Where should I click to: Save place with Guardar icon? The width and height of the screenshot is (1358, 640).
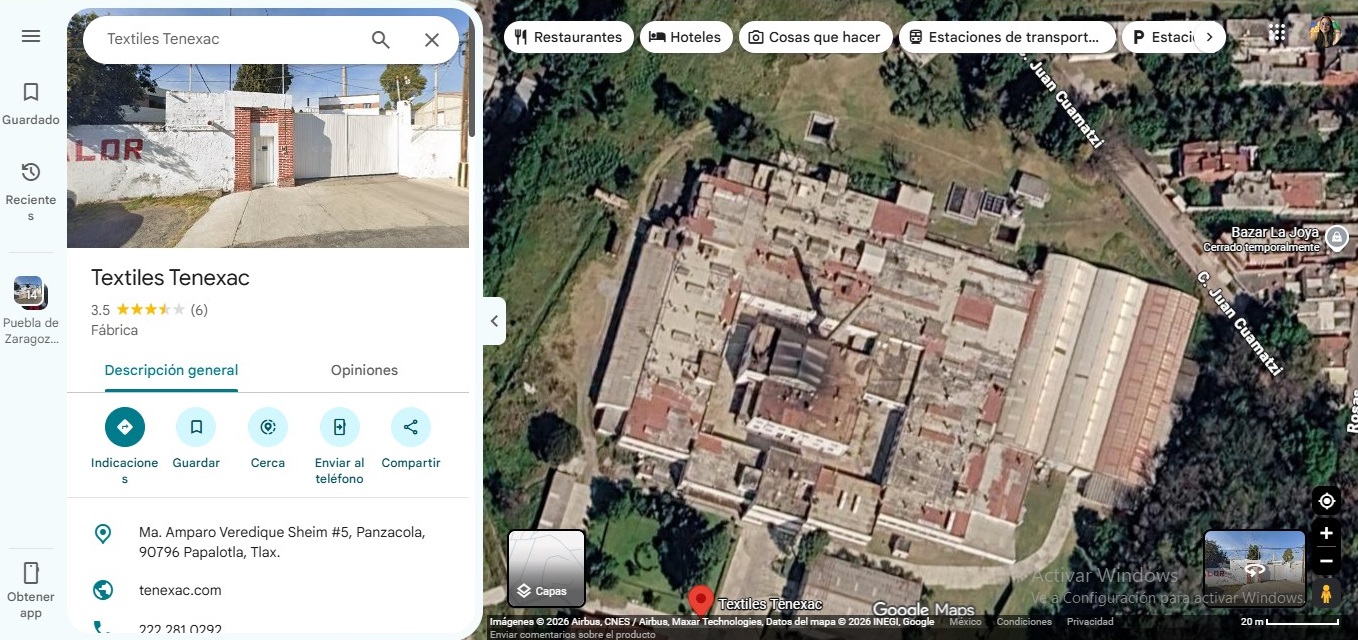pyautogui.click(x=196, y=427)
